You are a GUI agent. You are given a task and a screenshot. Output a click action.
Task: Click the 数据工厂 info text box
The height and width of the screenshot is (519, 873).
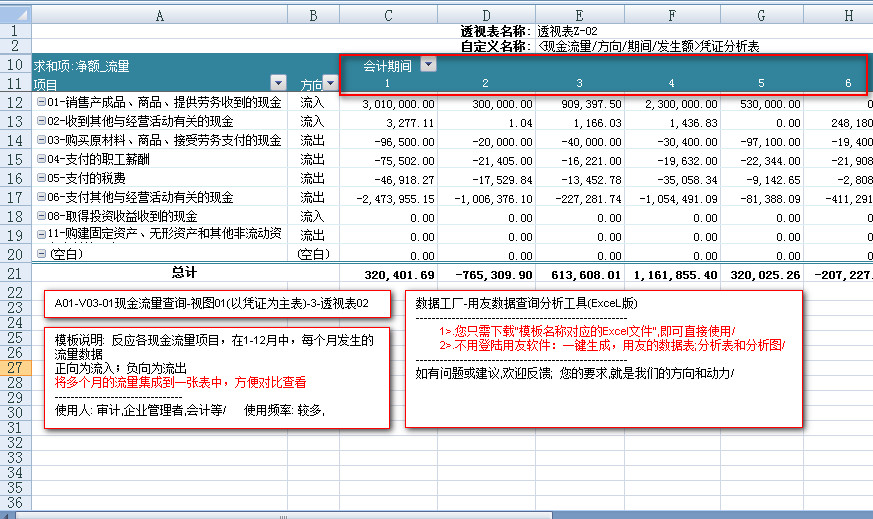click(604, 357)
